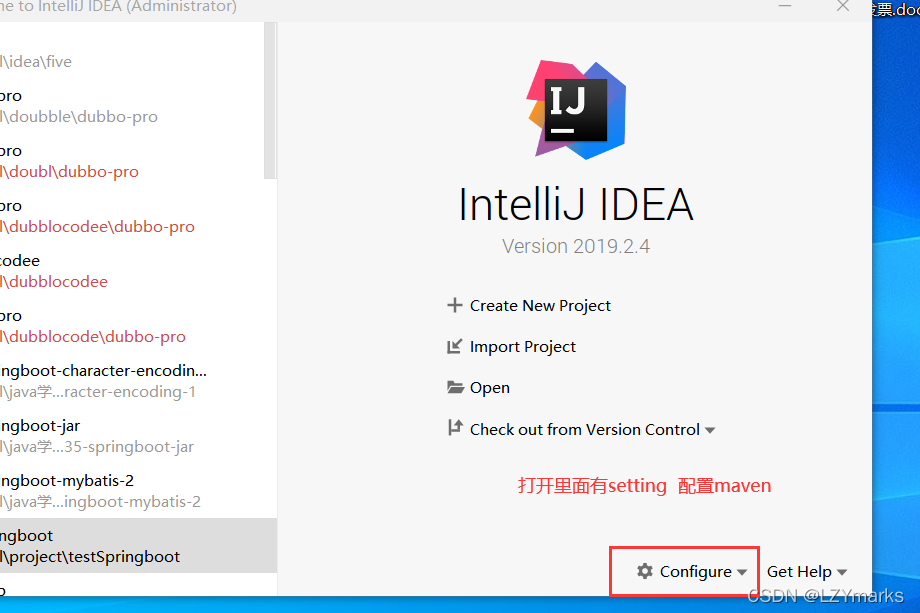920x613 pixels.
Task: Open the Configure dropdown arrow
Action: 742,572
